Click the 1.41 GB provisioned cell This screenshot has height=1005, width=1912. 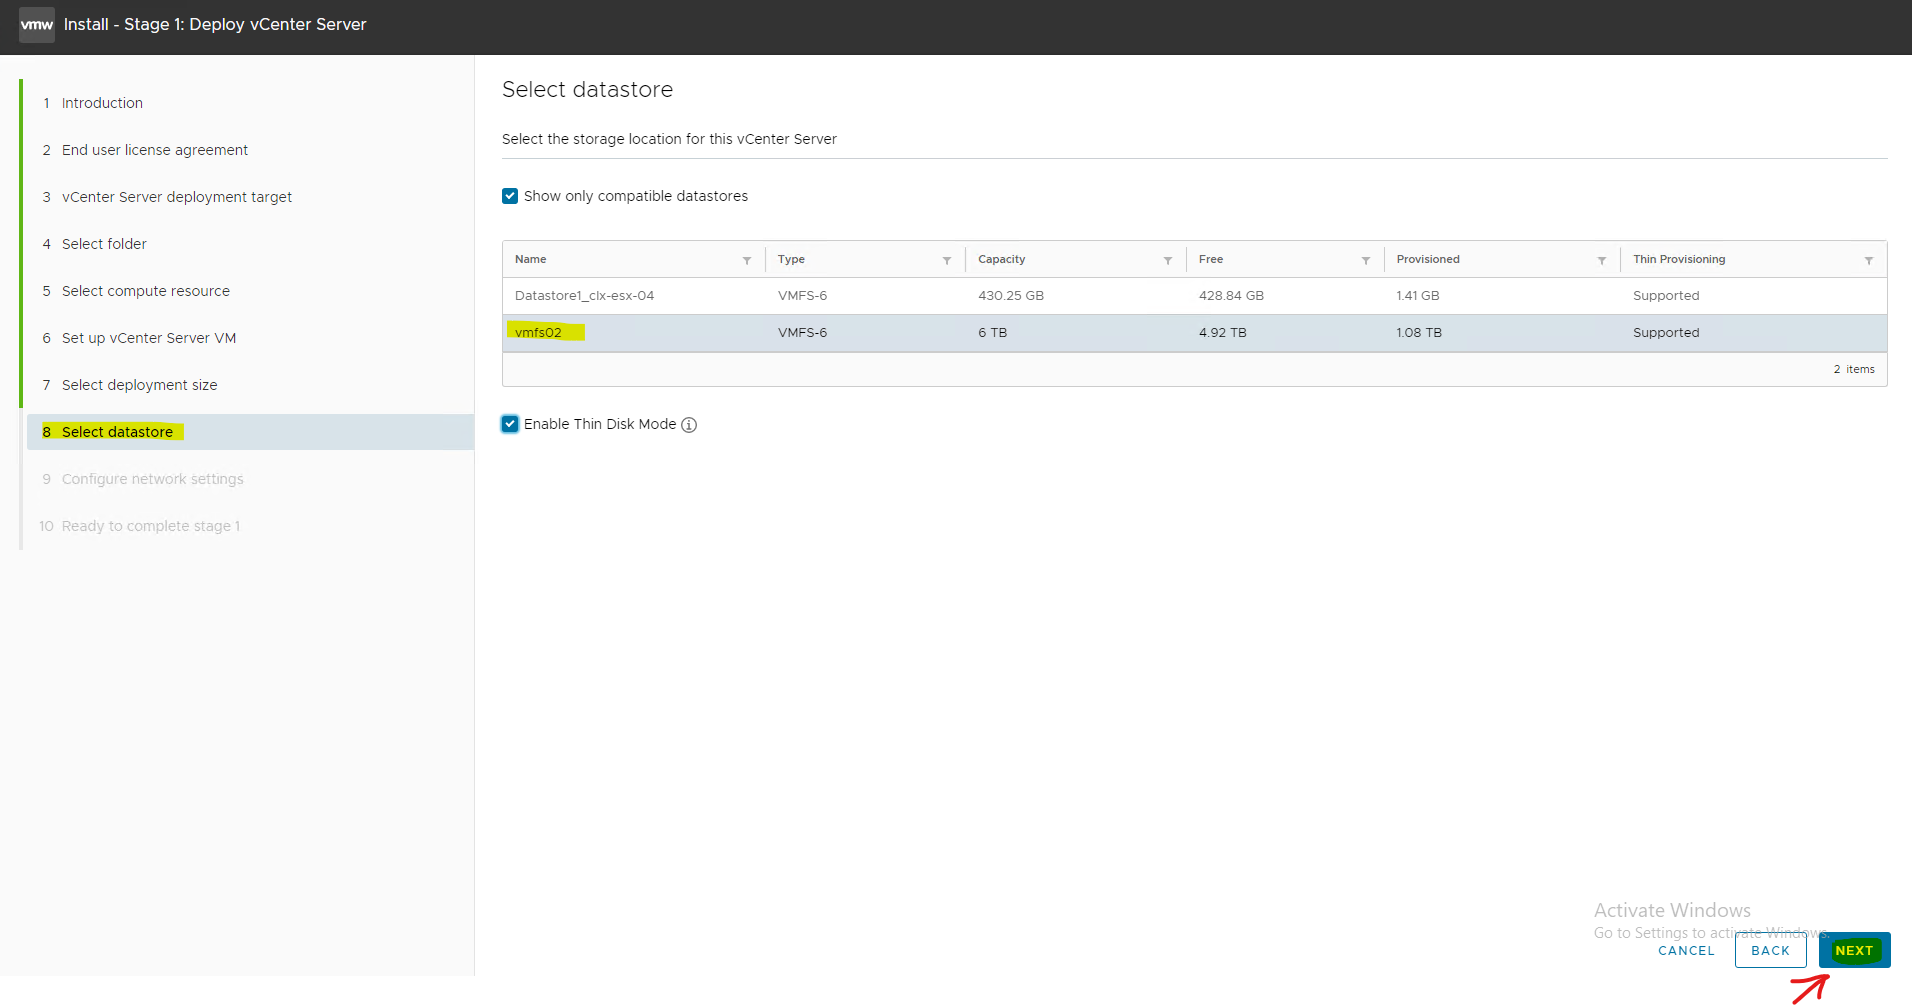coord(1418,296)
